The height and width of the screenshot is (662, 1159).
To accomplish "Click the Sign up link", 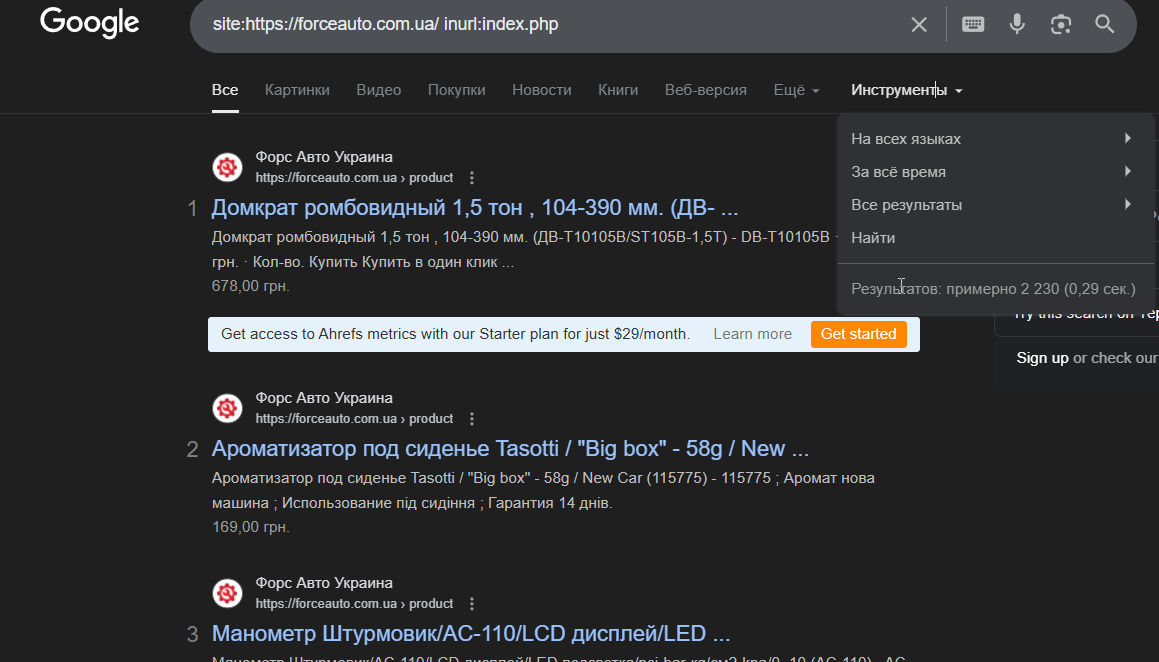I will (x=1042, y=358).
